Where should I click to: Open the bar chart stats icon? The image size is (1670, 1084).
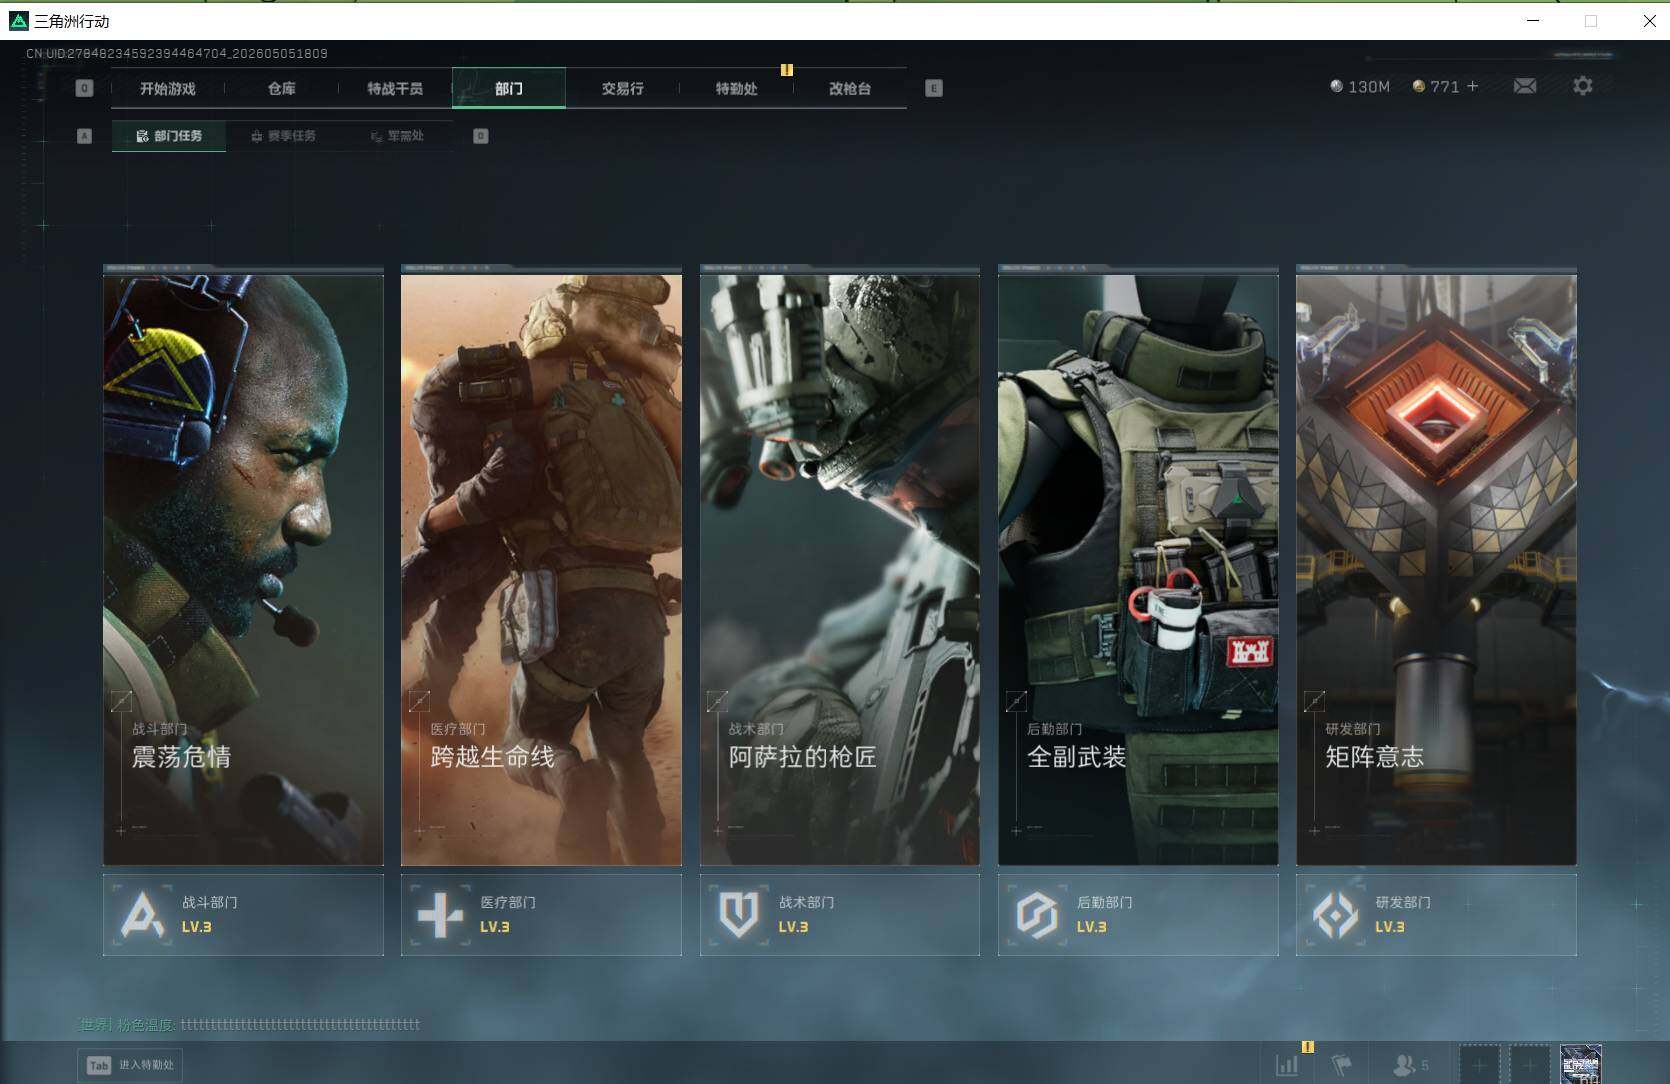pos(1287,1065)
